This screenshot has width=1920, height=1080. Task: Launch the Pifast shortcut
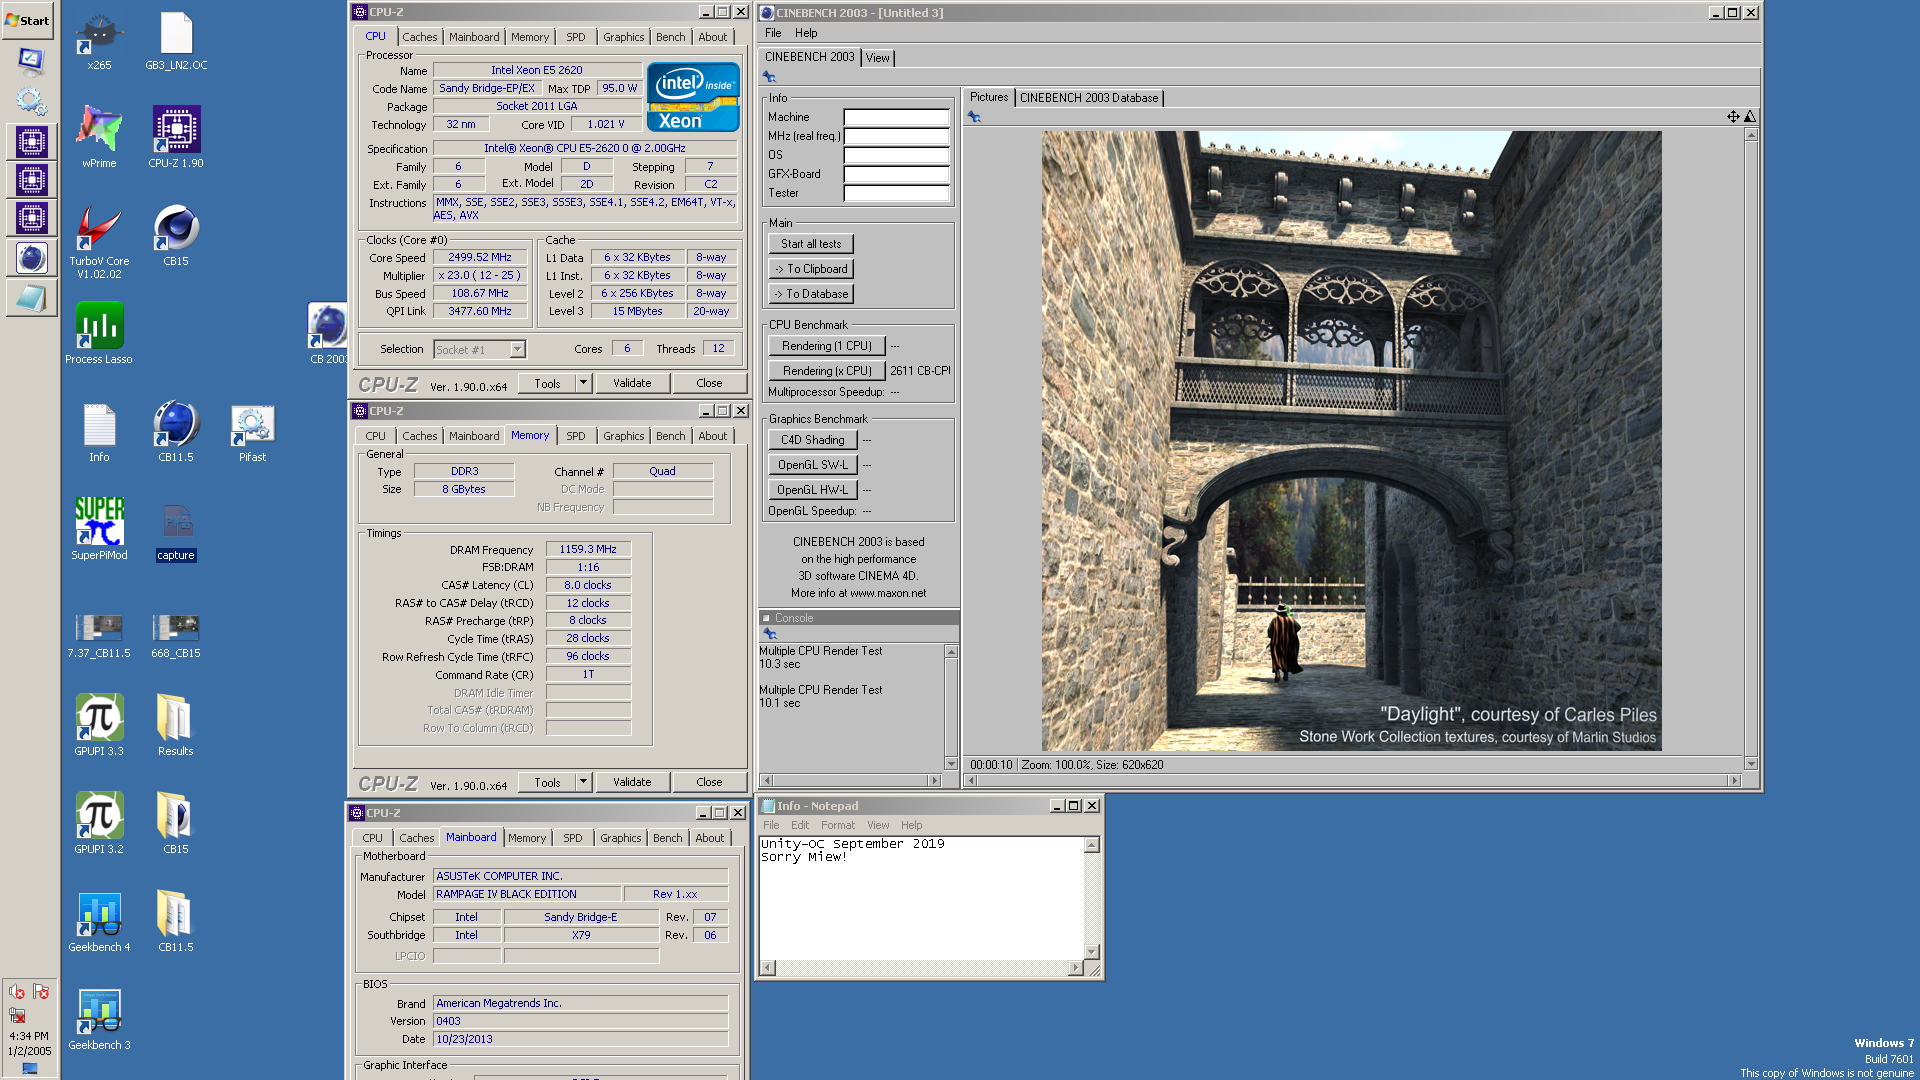click(252, 432)
